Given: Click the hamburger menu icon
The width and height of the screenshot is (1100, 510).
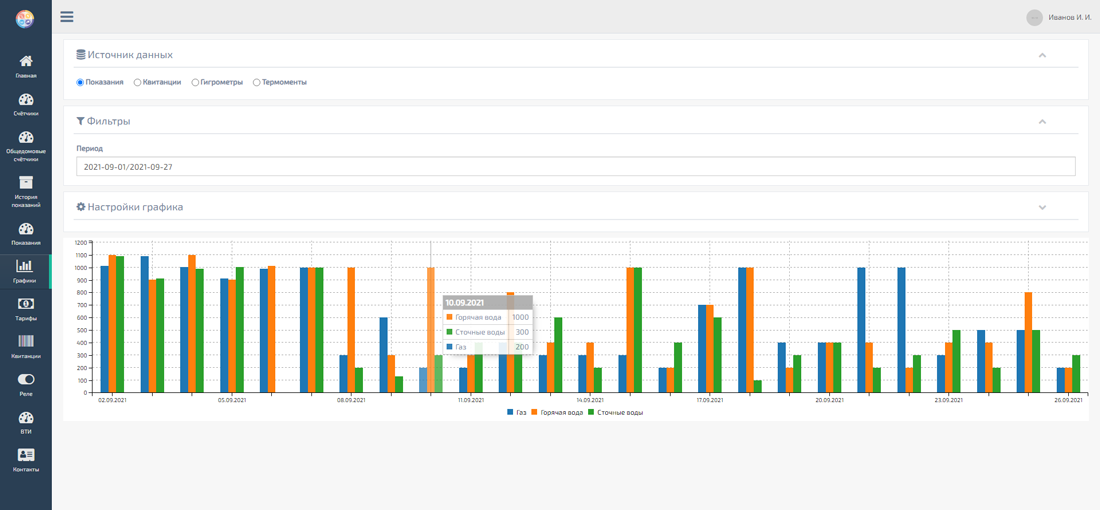Looking at the screenshot, I should [67, 17].
